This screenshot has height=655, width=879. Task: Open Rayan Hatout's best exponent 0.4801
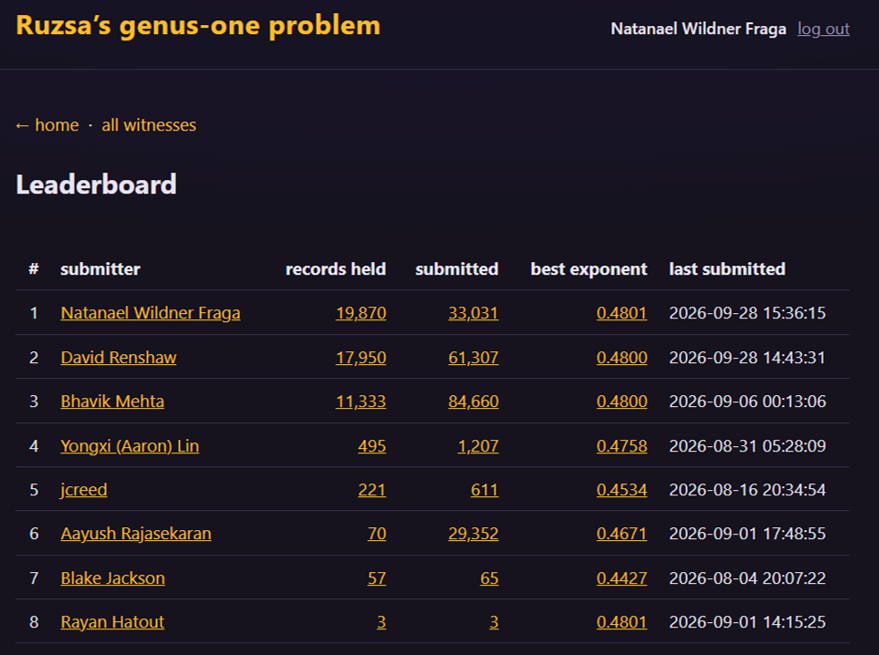pos(622,622)
